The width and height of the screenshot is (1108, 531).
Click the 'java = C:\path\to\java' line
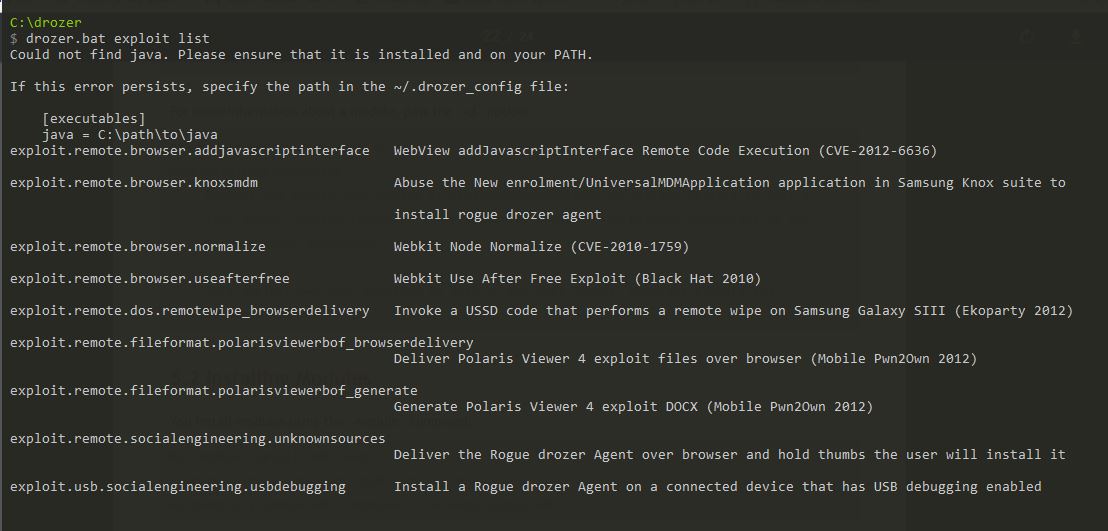point(130,134)
